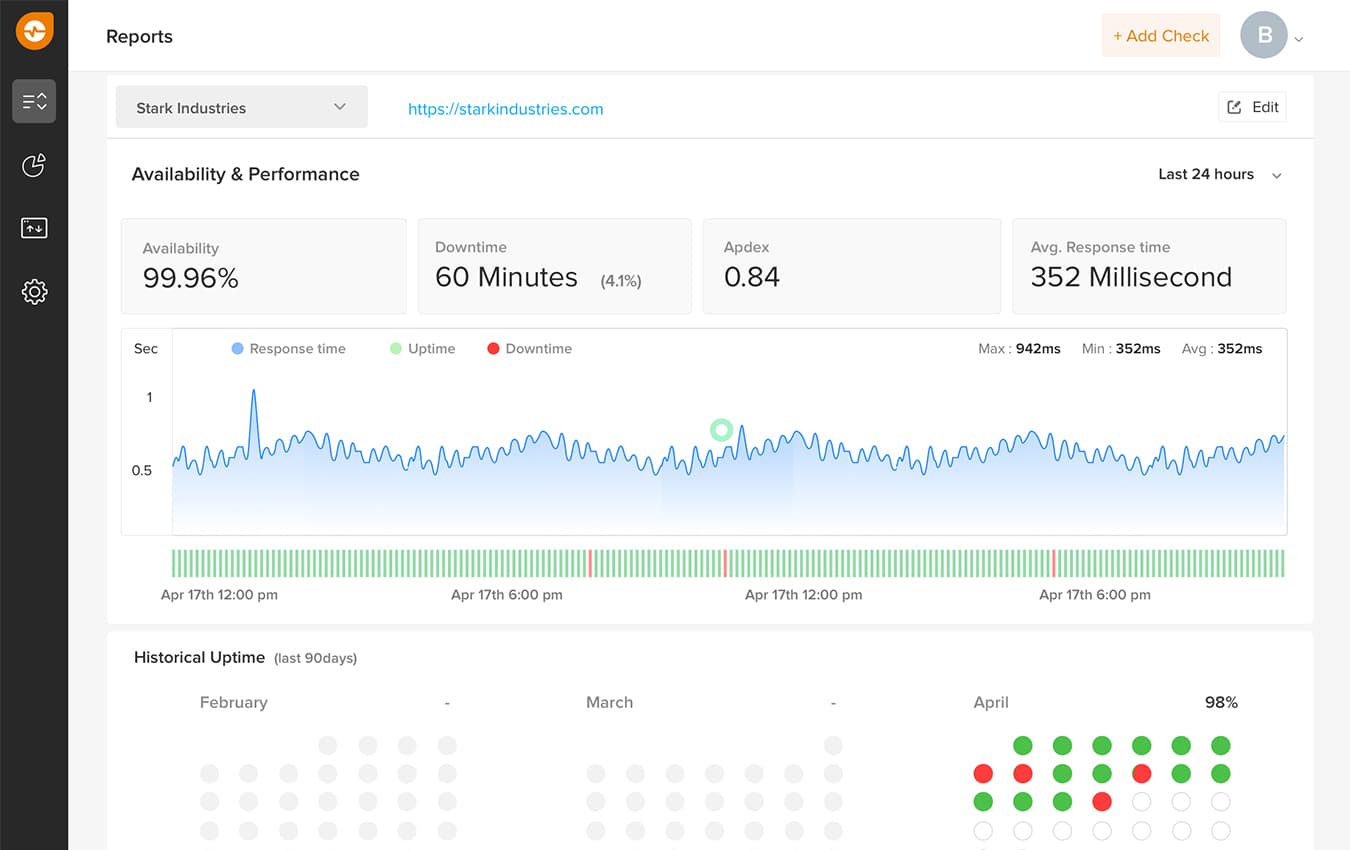
Task: Select the Availability & Performance section
Action: (x=245, y=173)
